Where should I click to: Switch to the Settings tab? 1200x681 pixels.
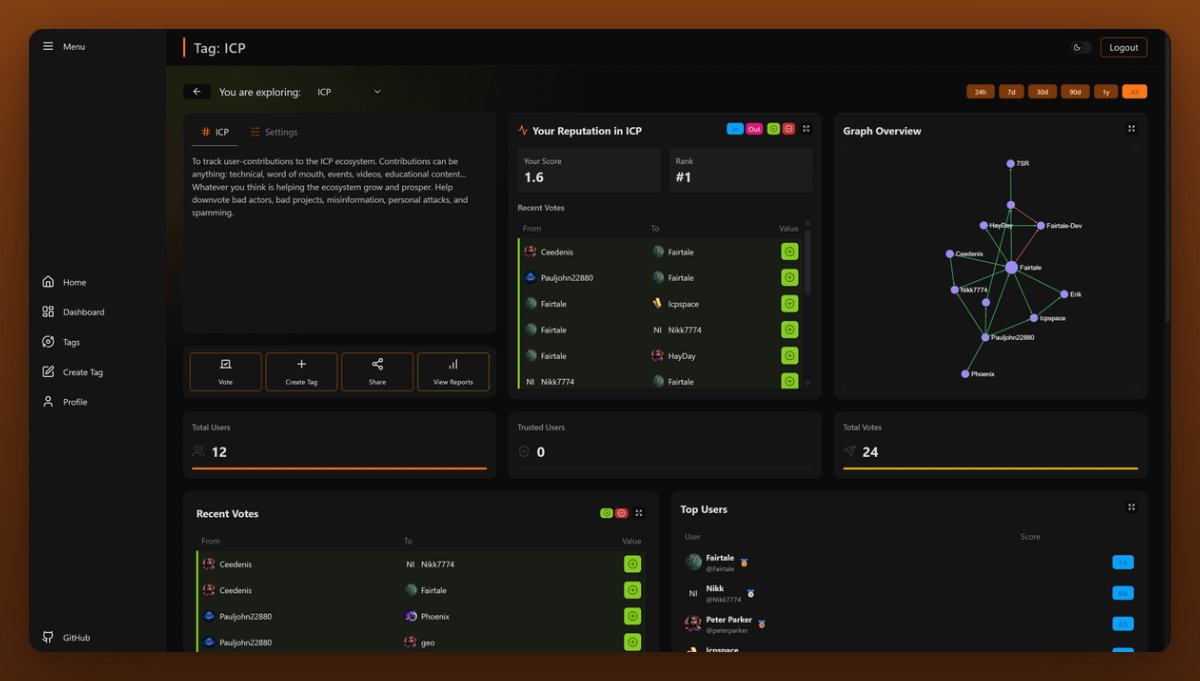[x=274, y=132]
